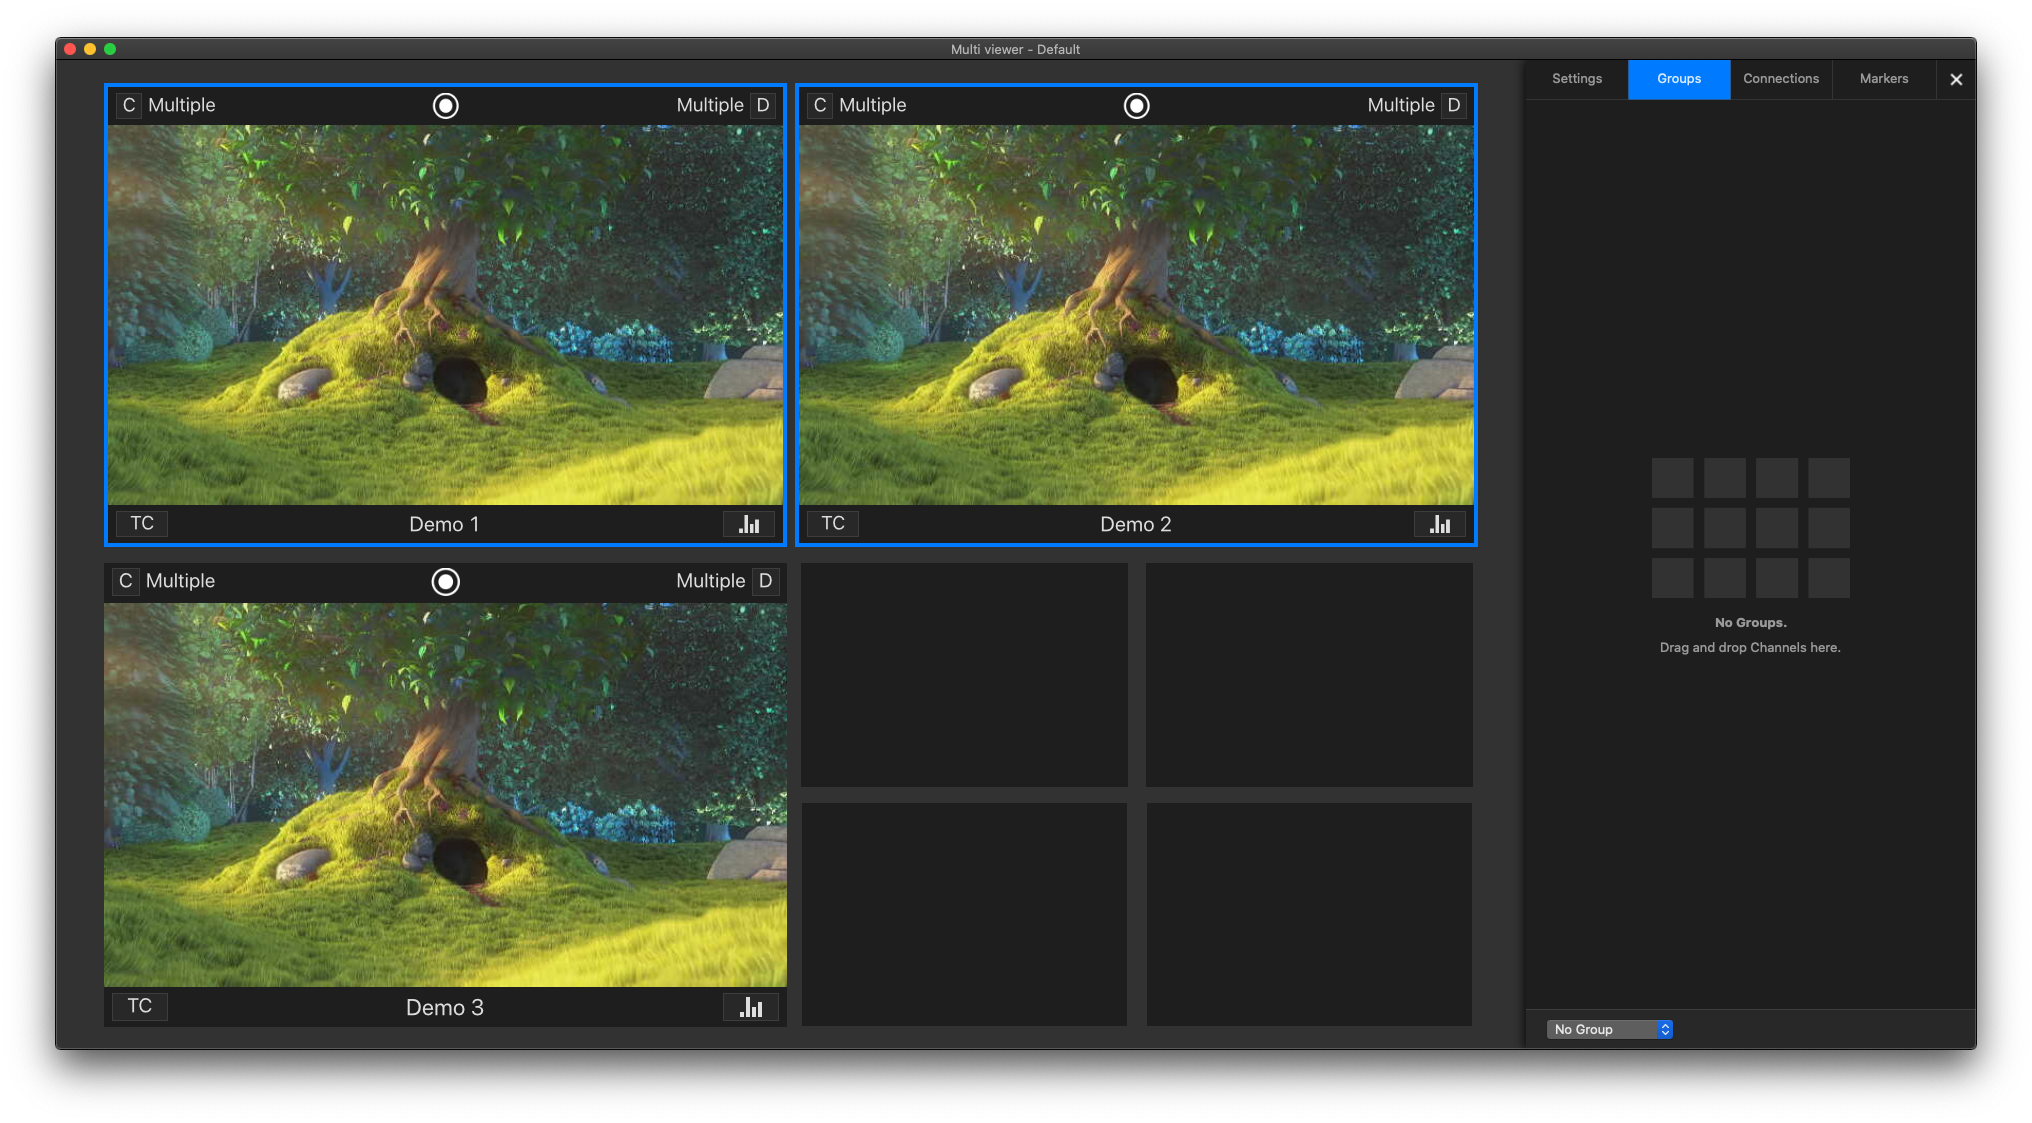The width and height of the screenshot is (2032, 1123).
Task: Click the D button on Demo 2
Action: pos(1454,105)
